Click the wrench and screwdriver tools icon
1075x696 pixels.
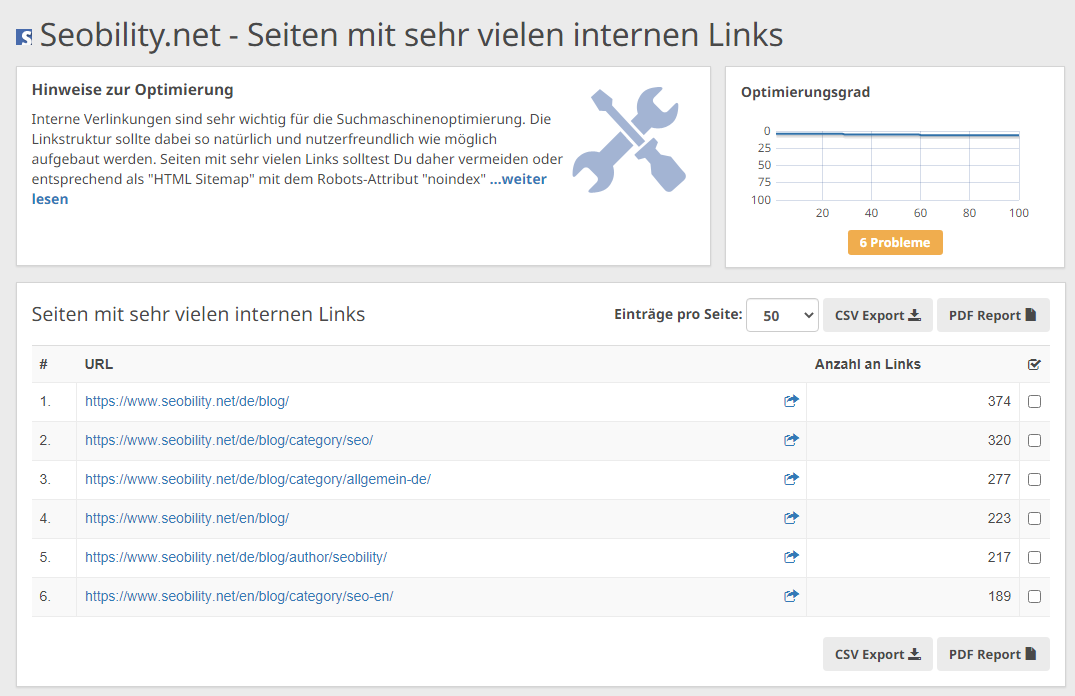click(x=629, y=140)
